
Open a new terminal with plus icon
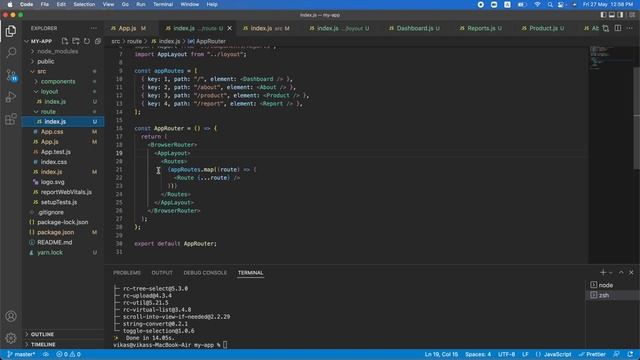pos(603,272)
